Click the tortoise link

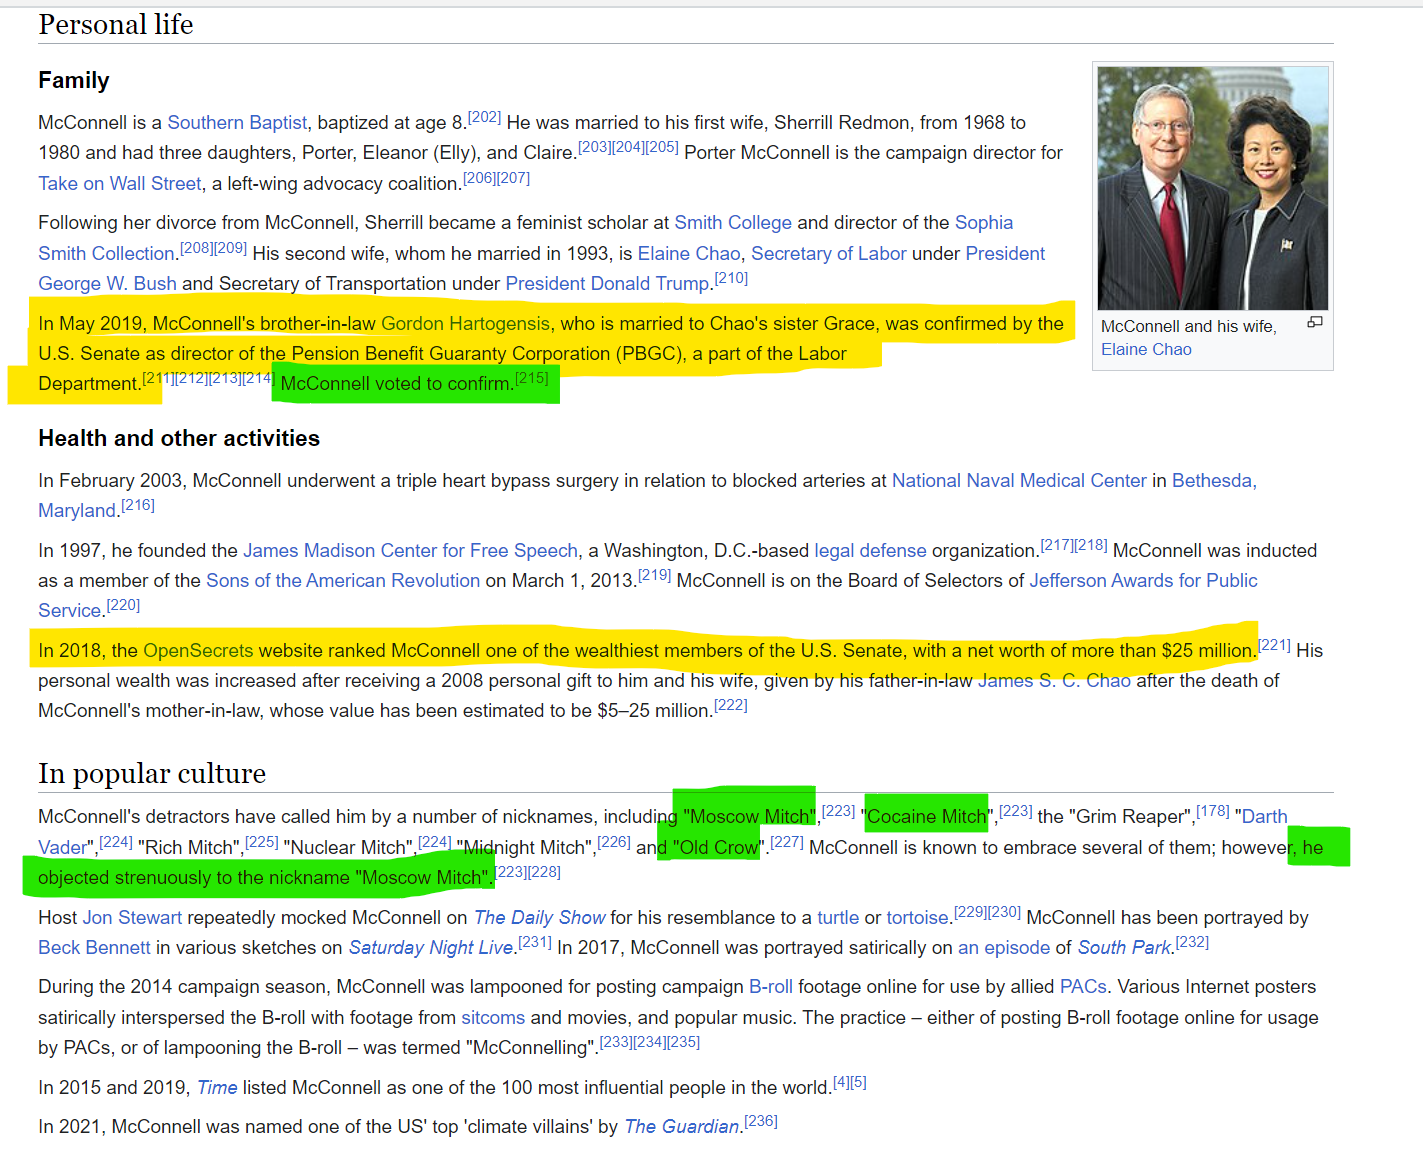pyautogui.click(x=917, y=917)
